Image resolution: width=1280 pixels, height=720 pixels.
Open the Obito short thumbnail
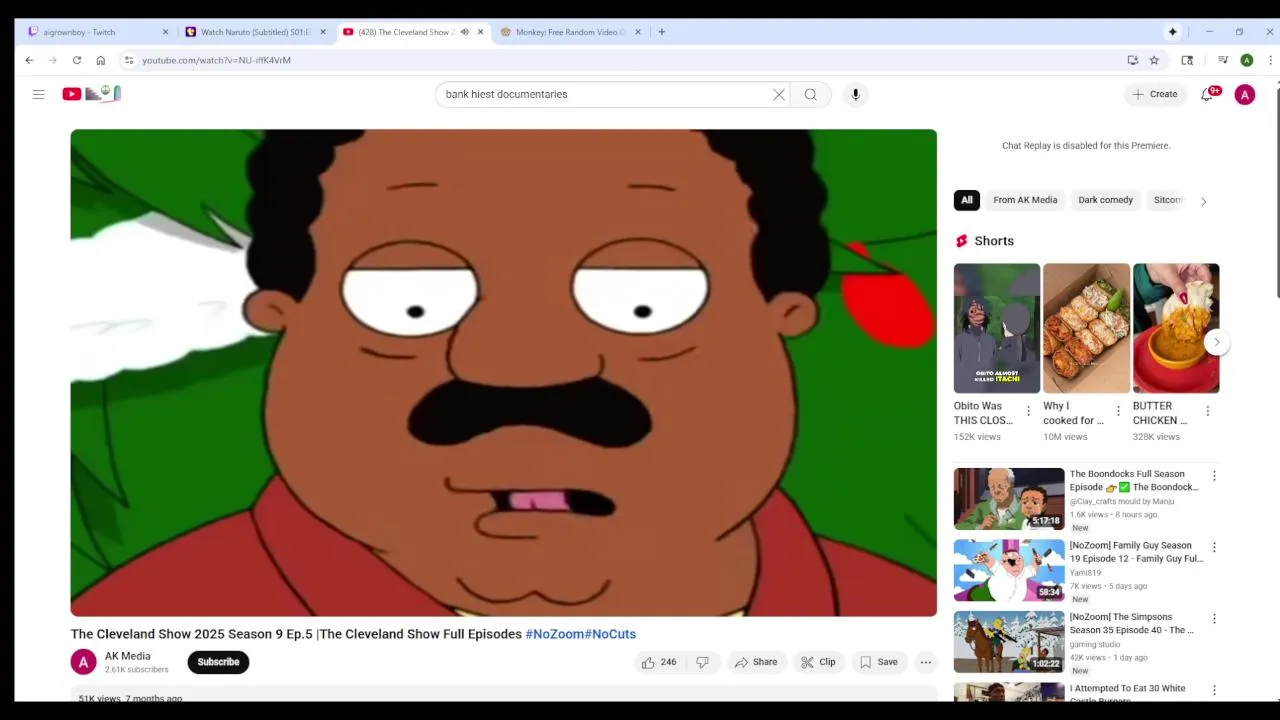coord(997,328)
